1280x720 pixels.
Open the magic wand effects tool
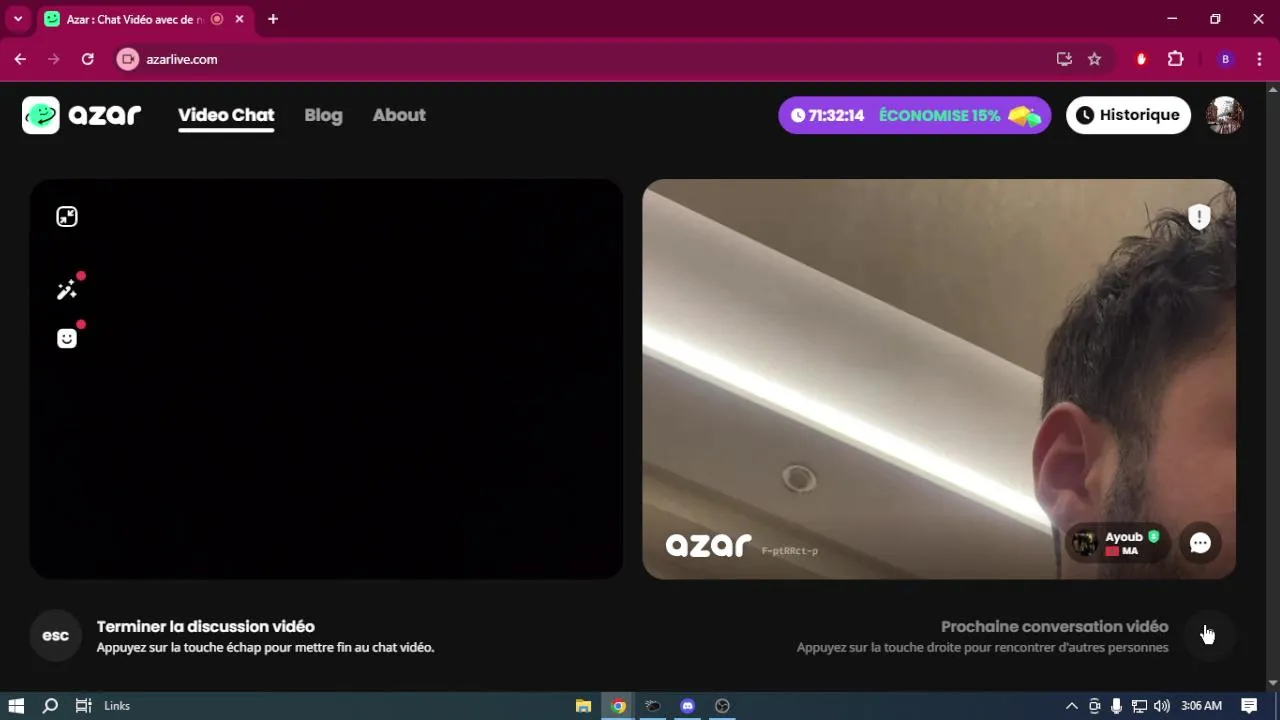coord(67,290)
